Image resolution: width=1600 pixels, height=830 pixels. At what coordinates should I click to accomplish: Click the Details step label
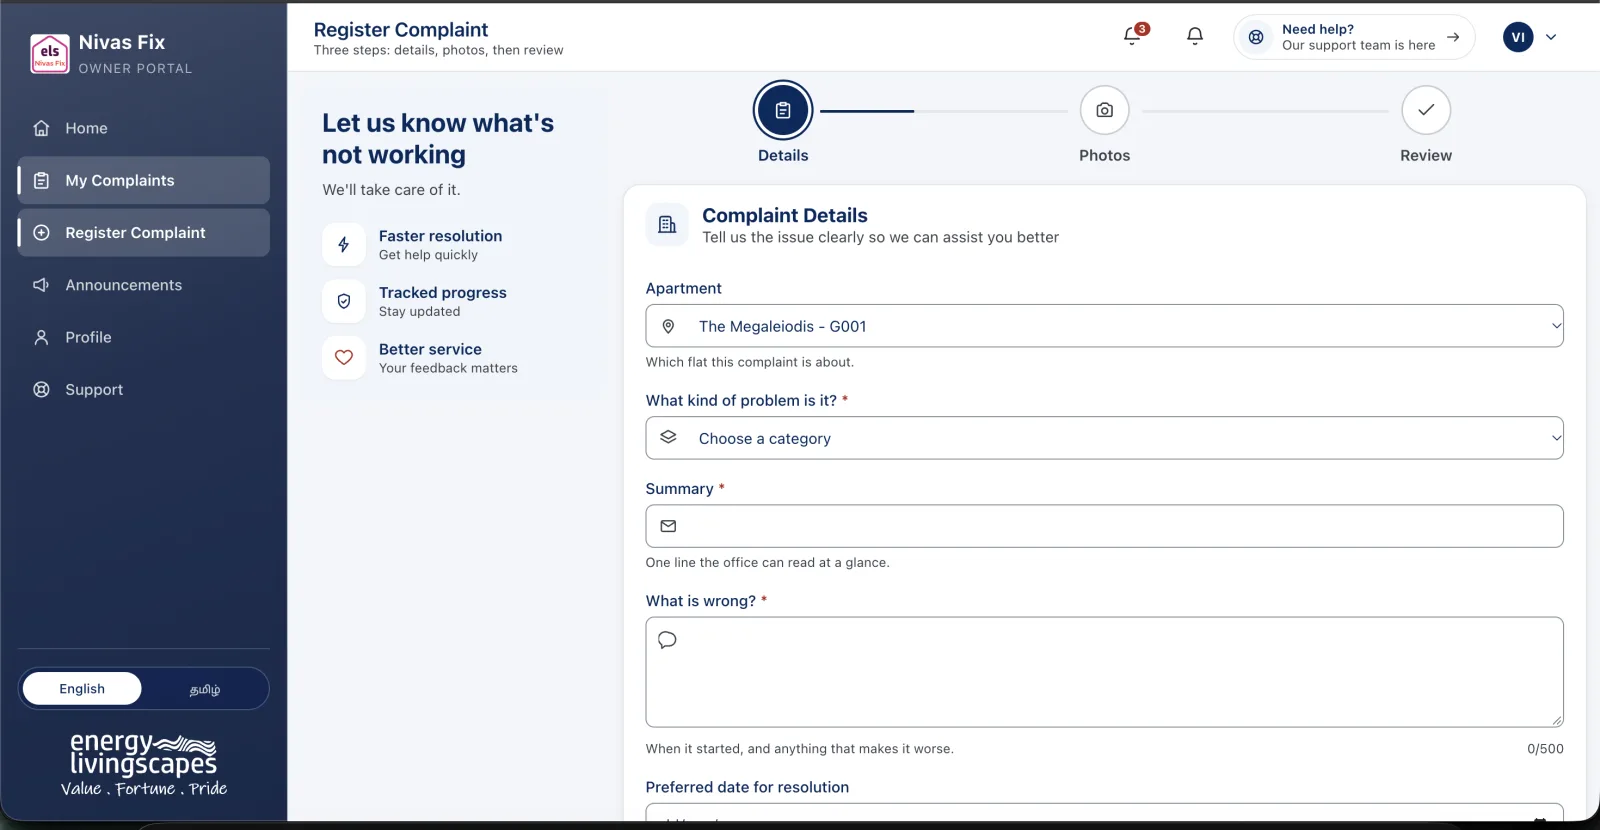pos(783,156)
